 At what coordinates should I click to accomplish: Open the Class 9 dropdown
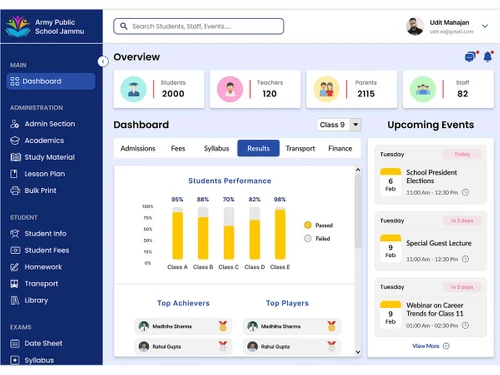click(x=338, y=125)
